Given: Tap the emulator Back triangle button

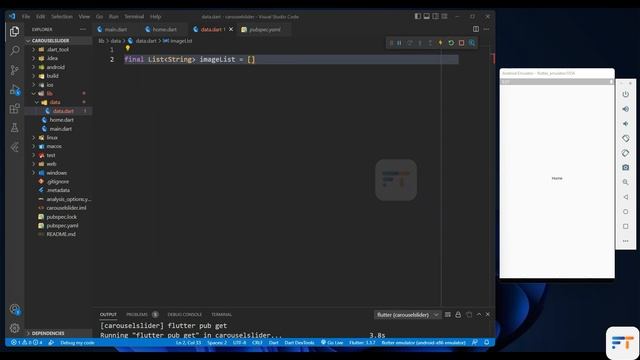Looking at the screenshot, I should [x=626, y=197].
